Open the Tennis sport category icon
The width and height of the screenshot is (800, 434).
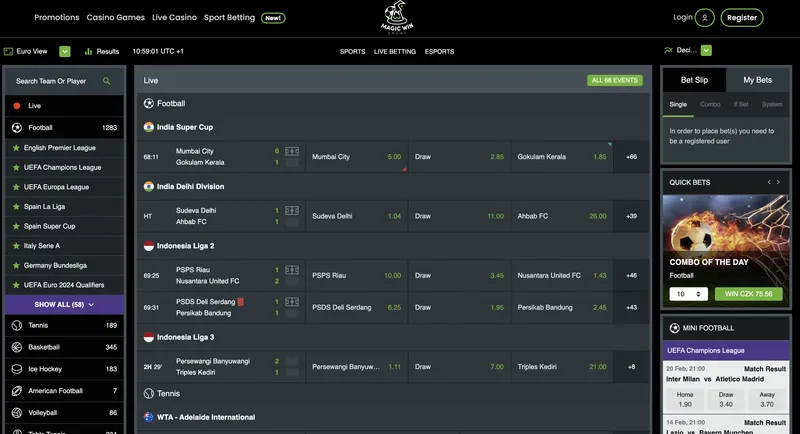(16, 325)
